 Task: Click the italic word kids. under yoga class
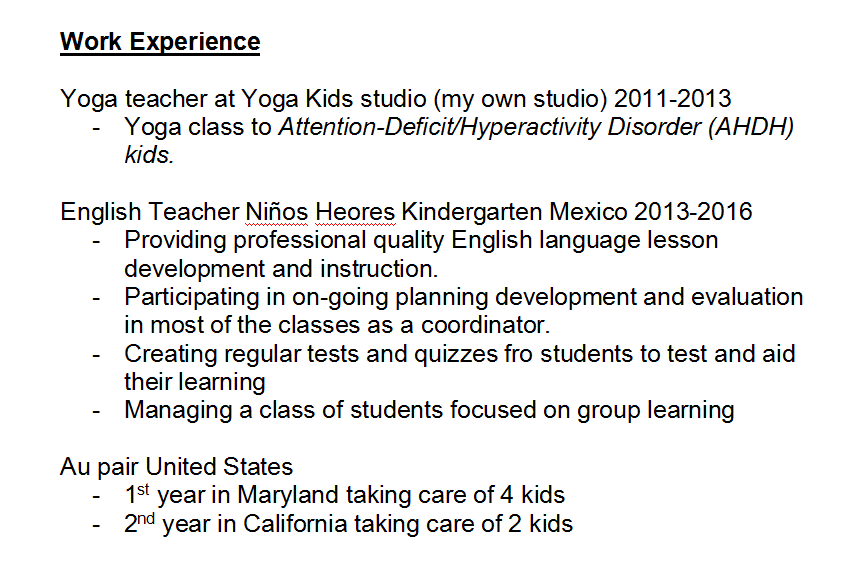pyautogui.click(x=149, y=156)
